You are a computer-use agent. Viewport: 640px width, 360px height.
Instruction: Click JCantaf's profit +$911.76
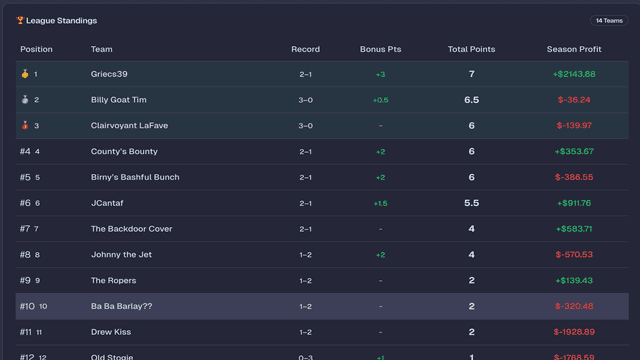pos(574,203)
